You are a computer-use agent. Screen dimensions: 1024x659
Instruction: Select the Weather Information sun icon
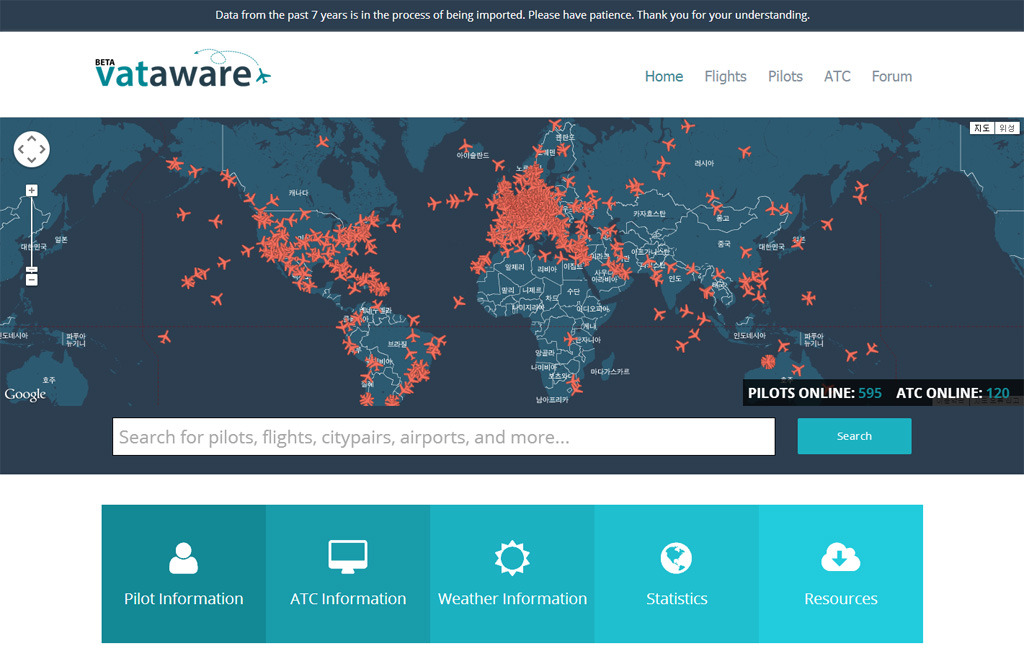tap(512, 558)
